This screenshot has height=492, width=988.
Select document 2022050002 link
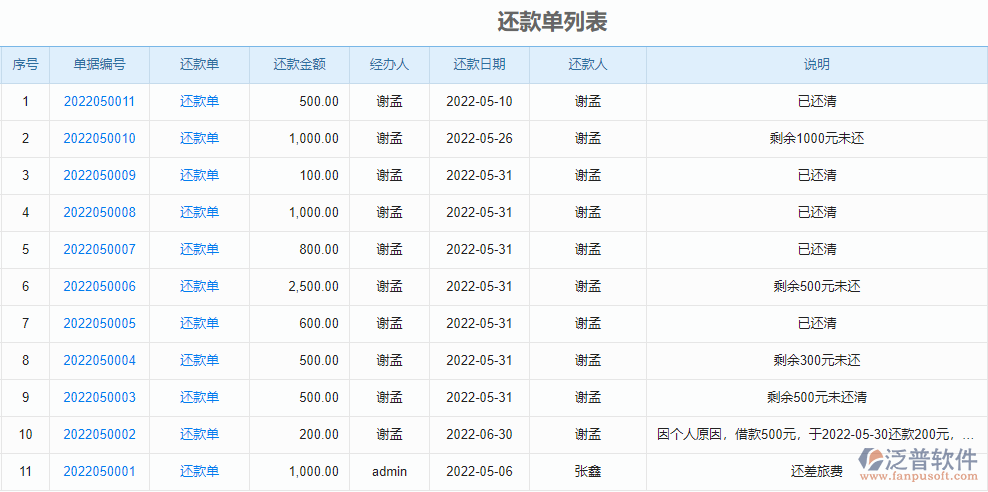(x=99, y=434)
